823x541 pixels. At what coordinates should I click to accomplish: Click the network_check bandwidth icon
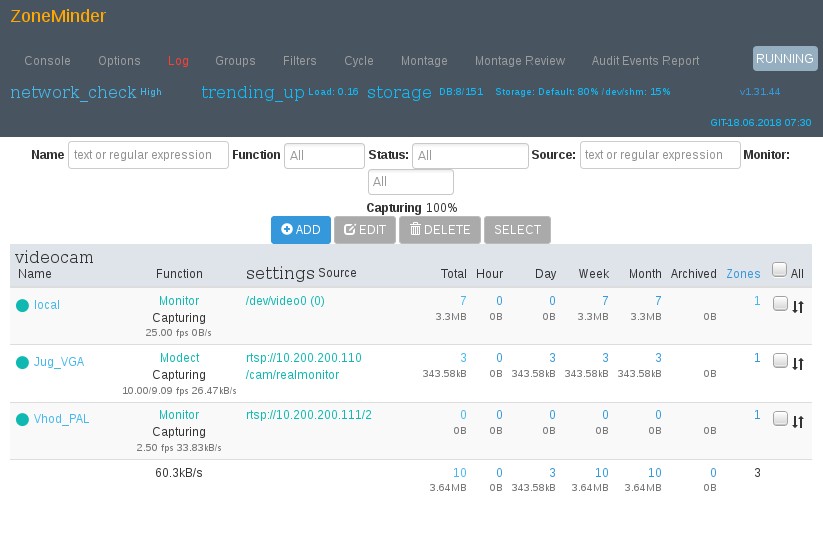(73, 92)
